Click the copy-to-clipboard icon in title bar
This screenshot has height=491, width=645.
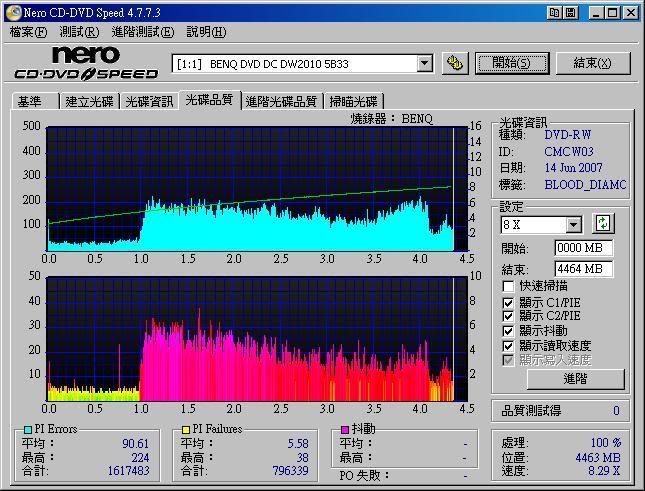tap(555, 13)
